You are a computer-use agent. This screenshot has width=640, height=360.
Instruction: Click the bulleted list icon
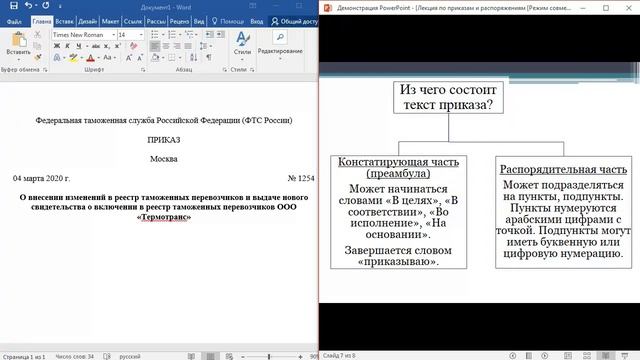[155, 35]
